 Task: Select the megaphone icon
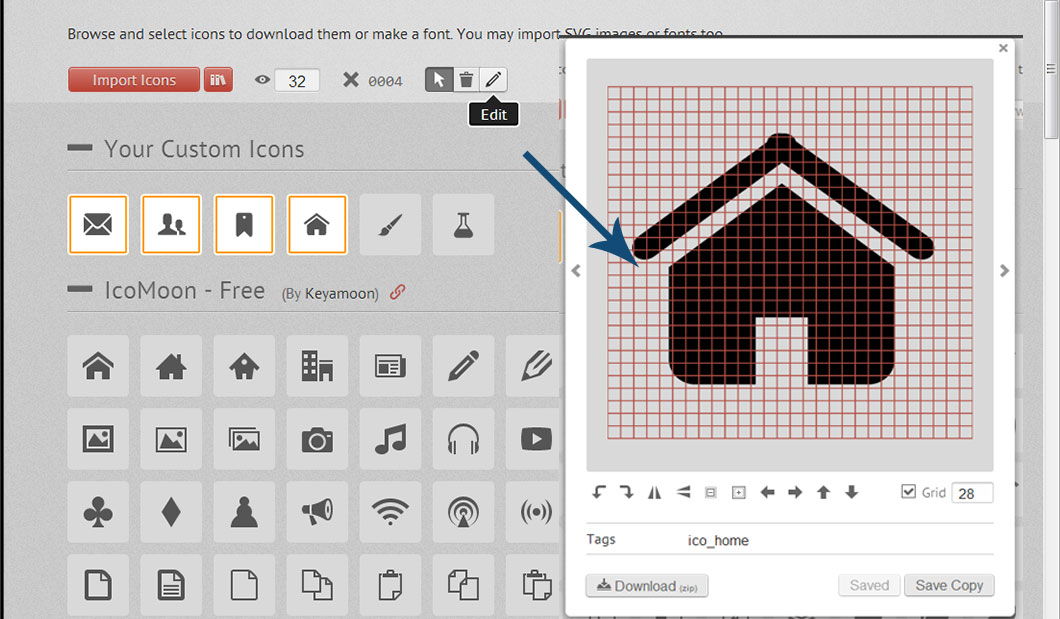click(317, 512)
